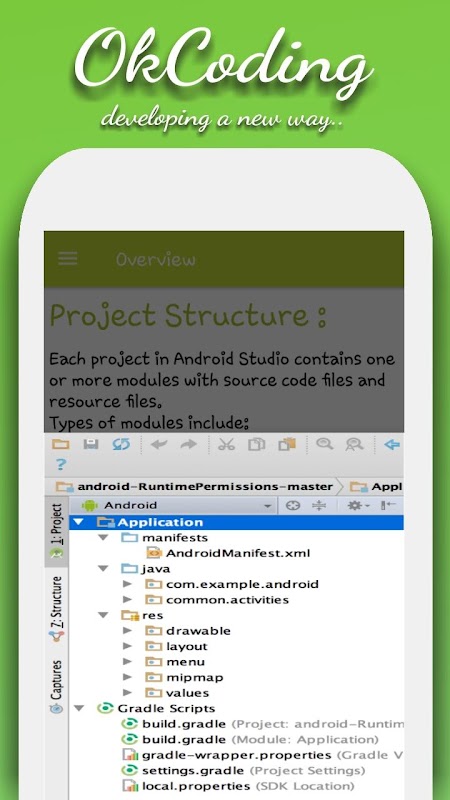
Task: Select the mipmap folder label
Action: click(x=194, y=678)
